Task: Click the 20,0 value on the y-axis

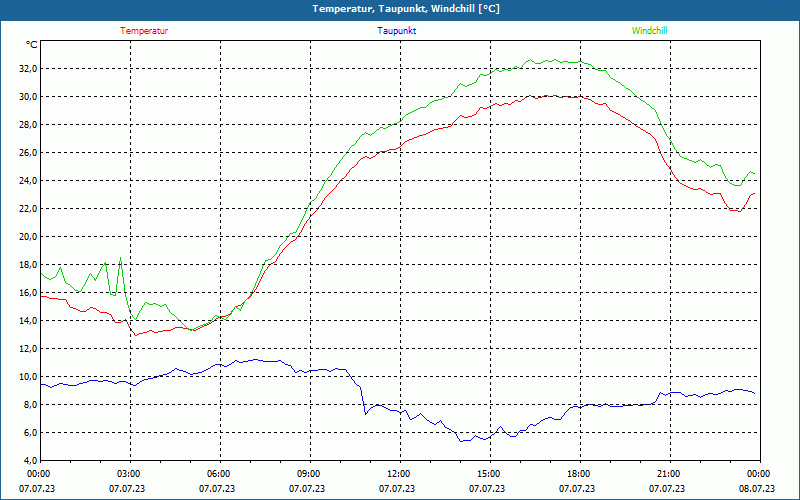Action: (28, 237)
